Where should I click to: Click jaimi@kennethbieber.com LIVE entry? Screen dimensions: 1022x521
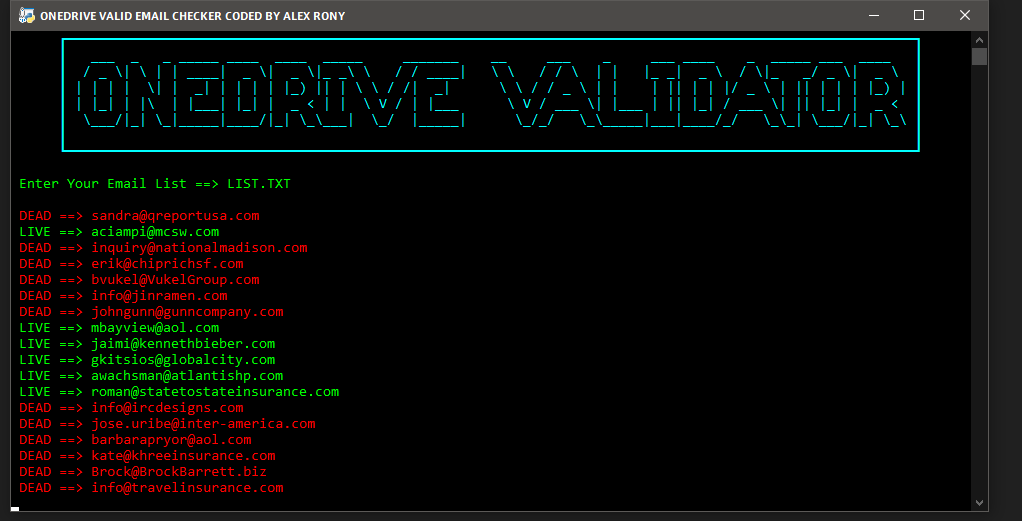point(147,344)
